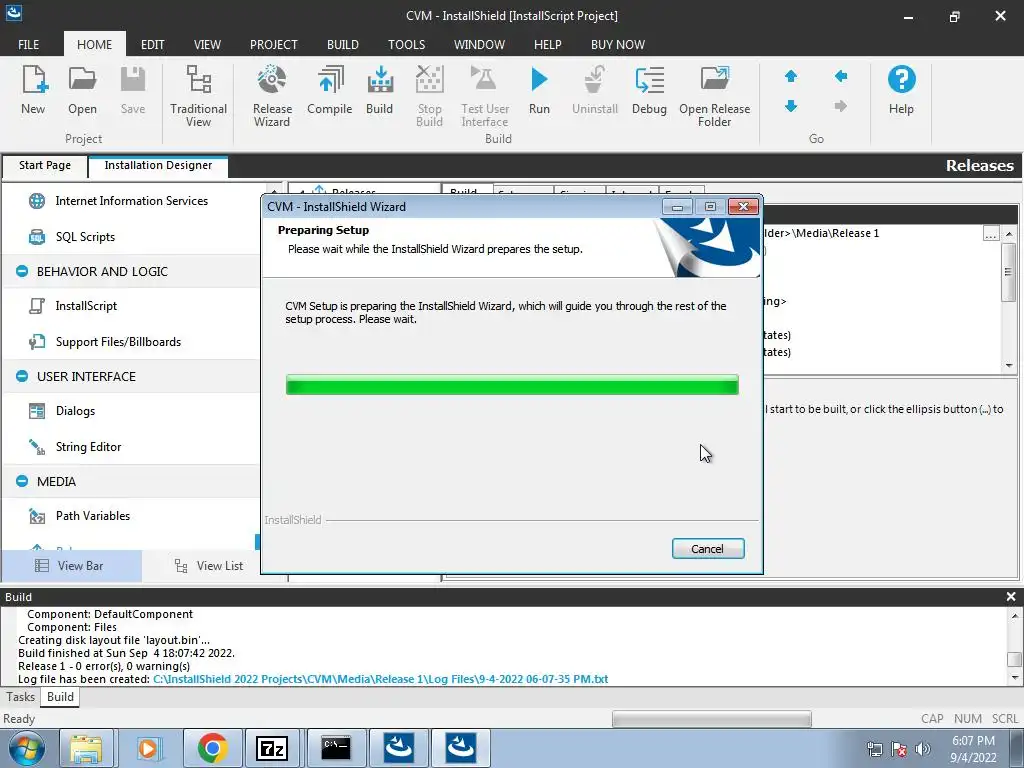Screen dimensions: 1024x768
Task: Collapse the BEHAVIOR AND LOGIC section
Action: click(x=22, y=271)
